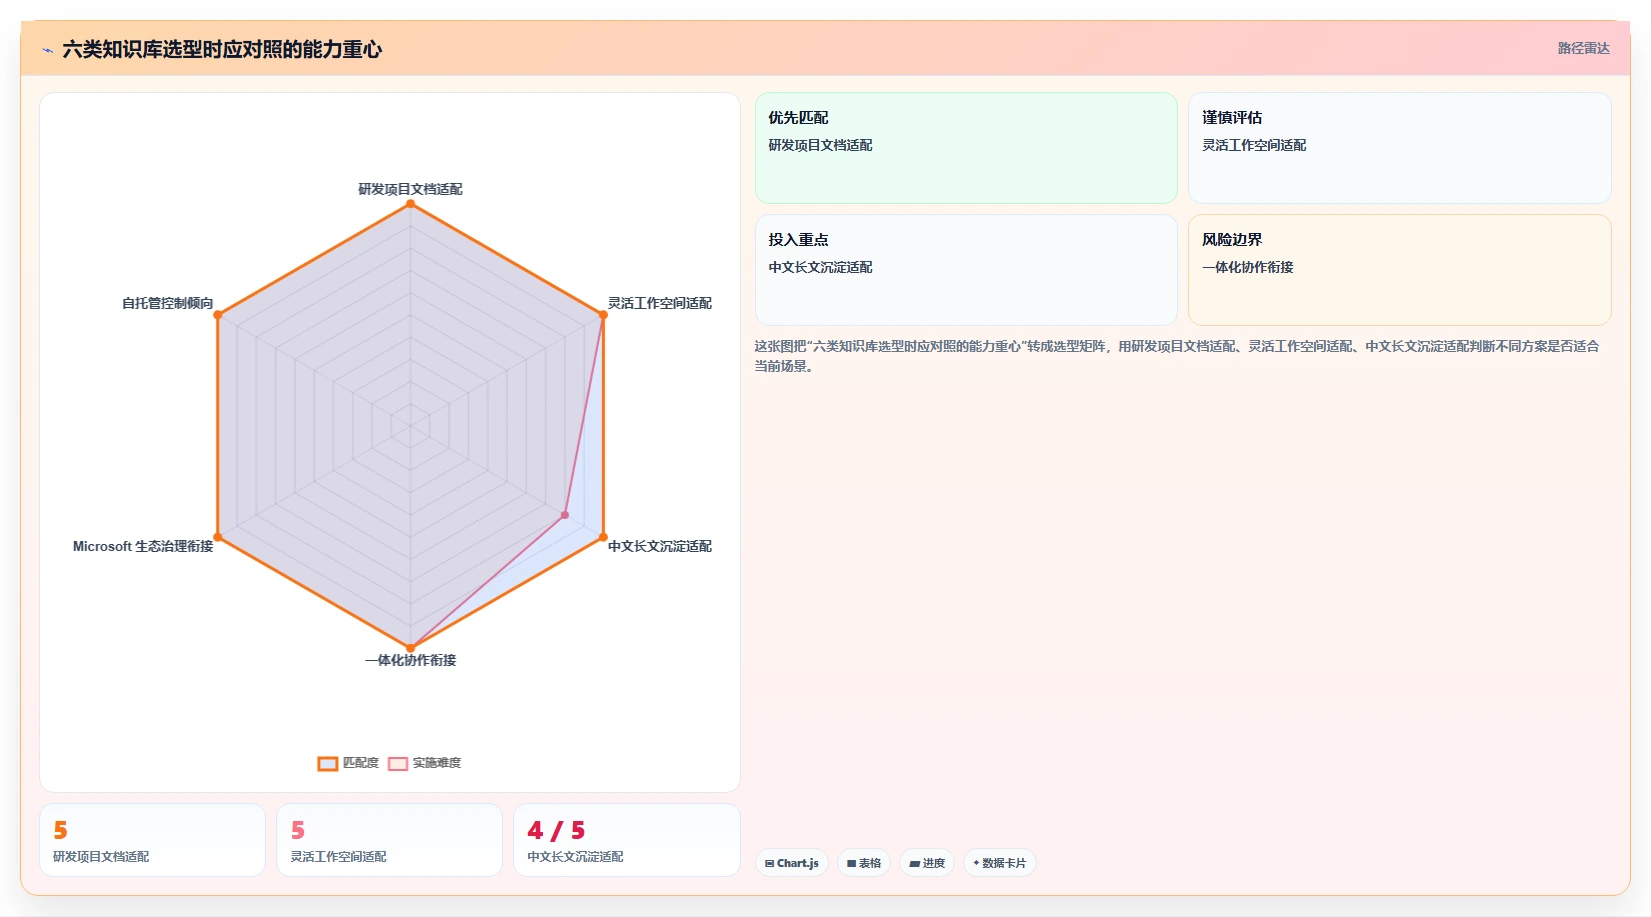Click the 路径雷达 label in header

click(1583, 48)
